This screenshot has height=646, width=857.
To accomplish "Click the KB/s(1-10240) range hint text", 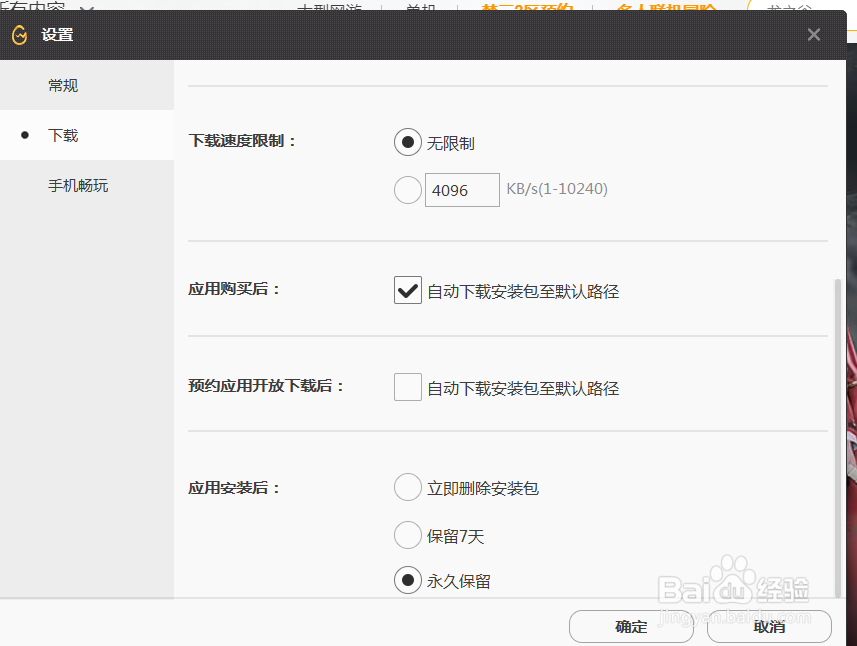I will click(x=557, y=189).
